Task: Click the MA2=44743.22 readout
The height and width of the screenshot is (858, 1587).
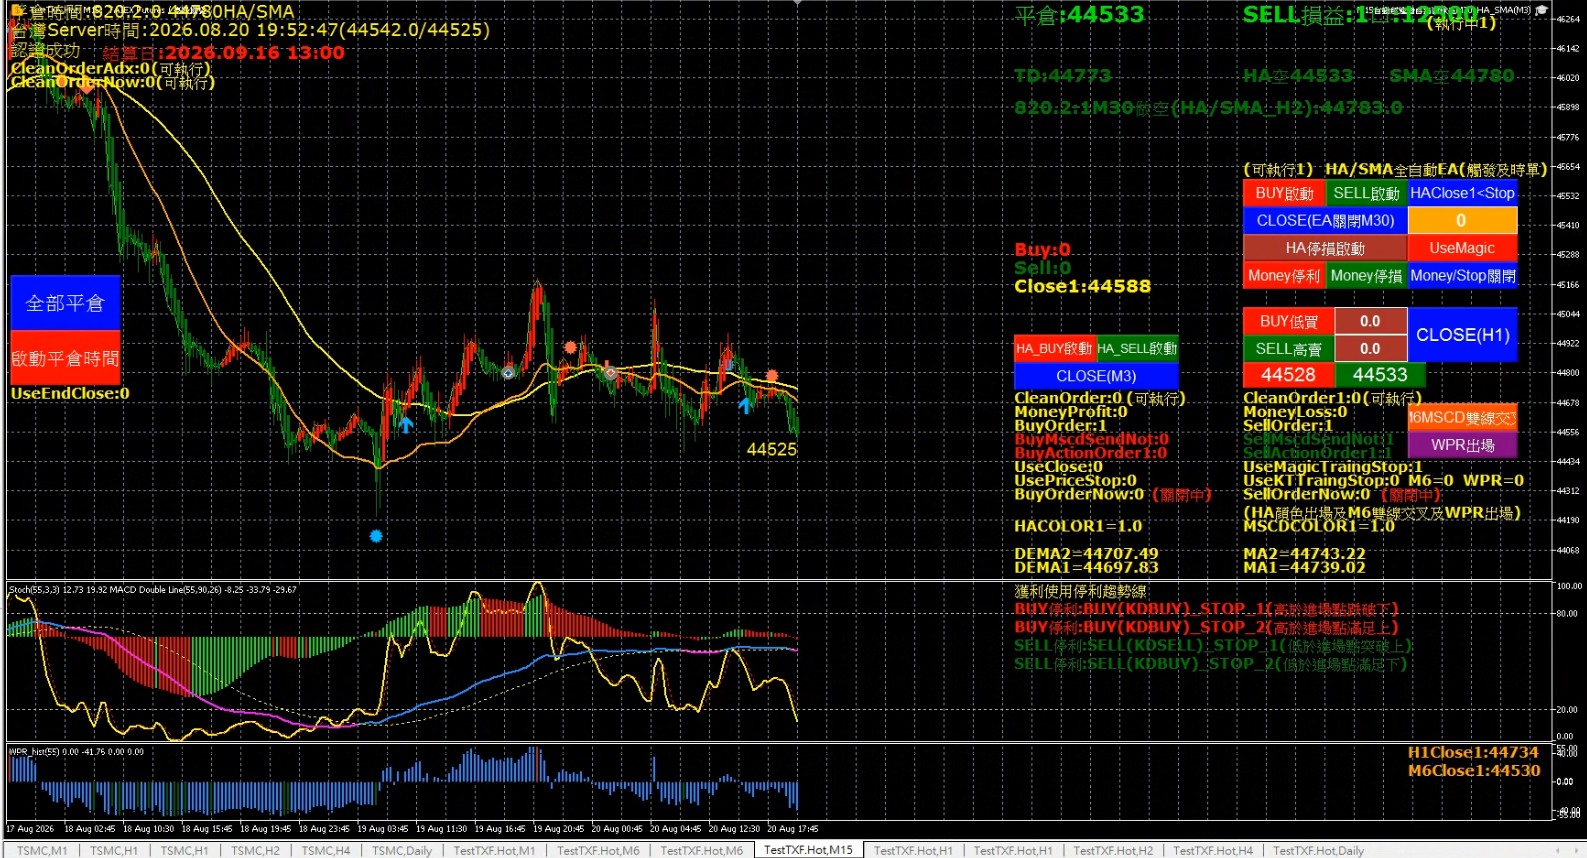Action: pyautogui.click(x=1304, y=553)
